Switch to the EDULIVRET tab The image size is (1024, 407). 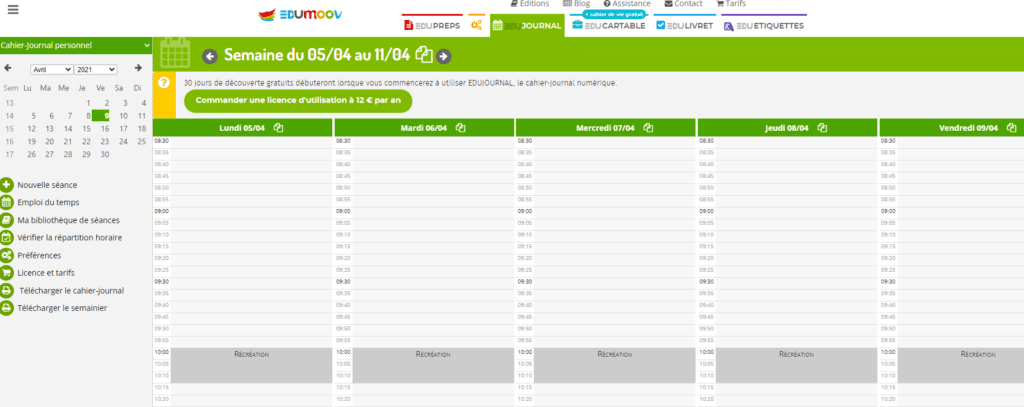coord(685,26)
